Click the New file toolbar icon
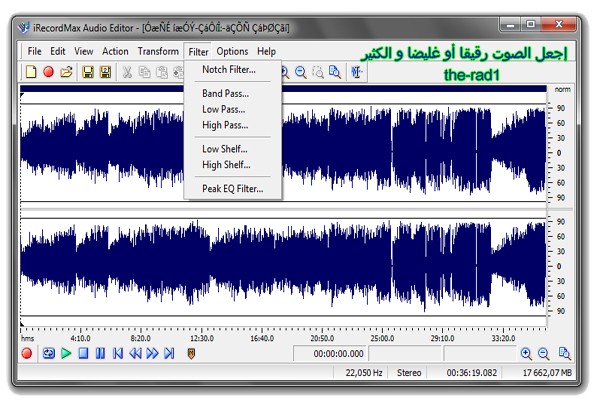Screen dimensions: 600x400 tap(31, 72)
